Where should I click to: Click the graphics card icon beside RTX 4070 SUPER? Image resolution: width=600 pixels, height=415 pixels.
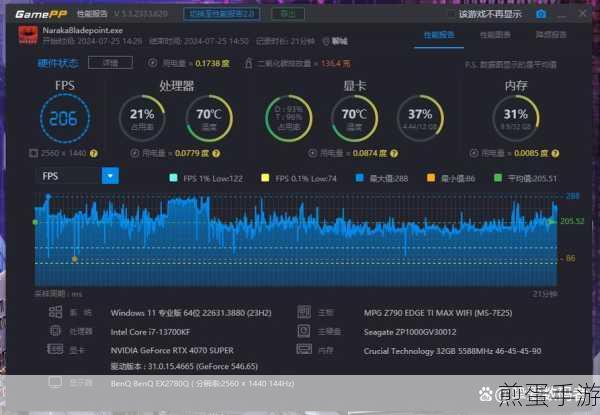[x=55, y=349]
